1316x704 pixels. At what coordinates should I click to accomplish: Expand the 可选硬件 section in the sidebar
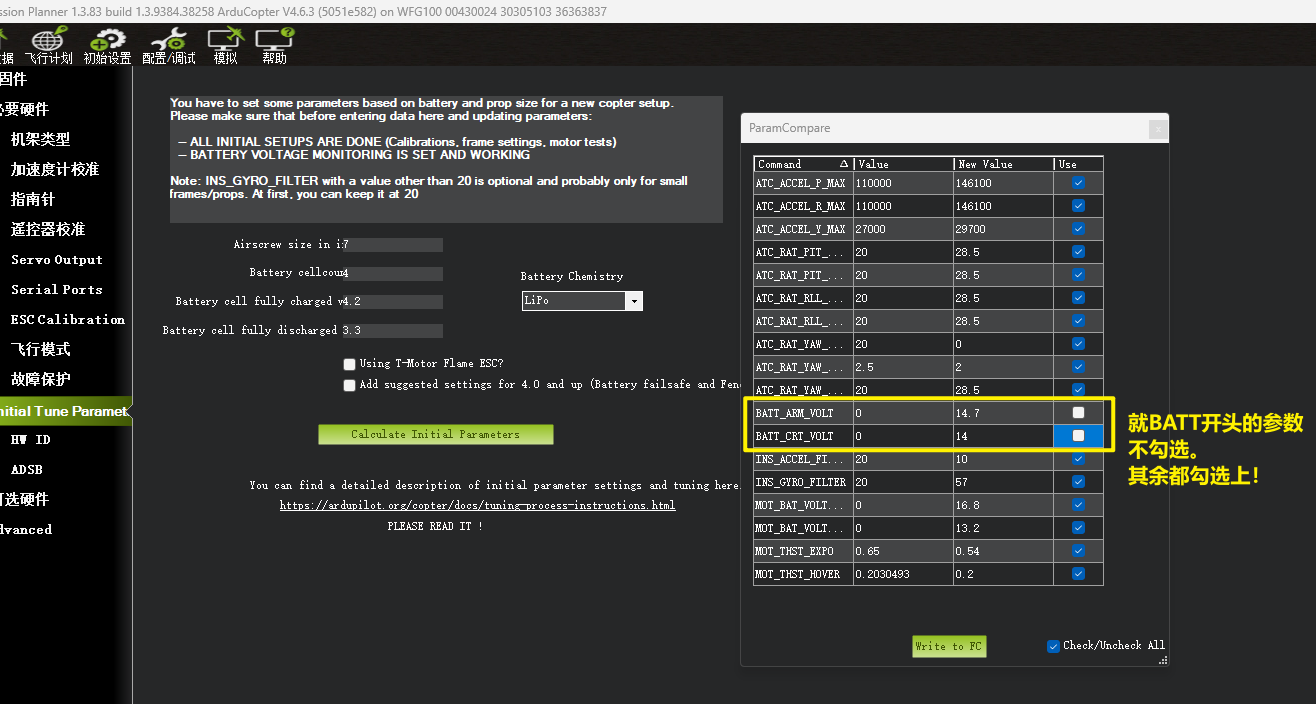24,499
